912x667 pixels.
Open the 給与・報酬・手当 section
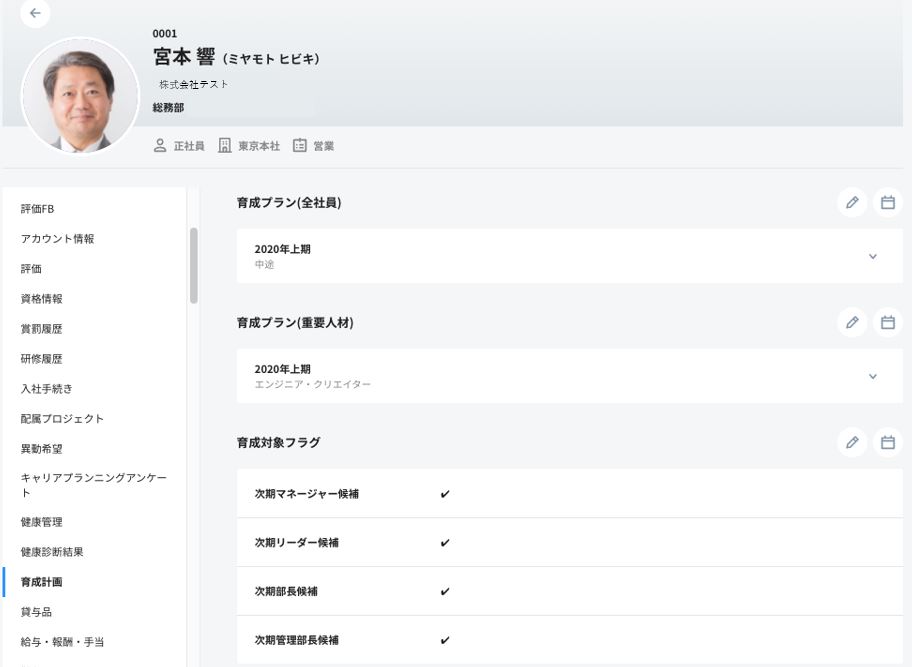[x=62, y=642]
